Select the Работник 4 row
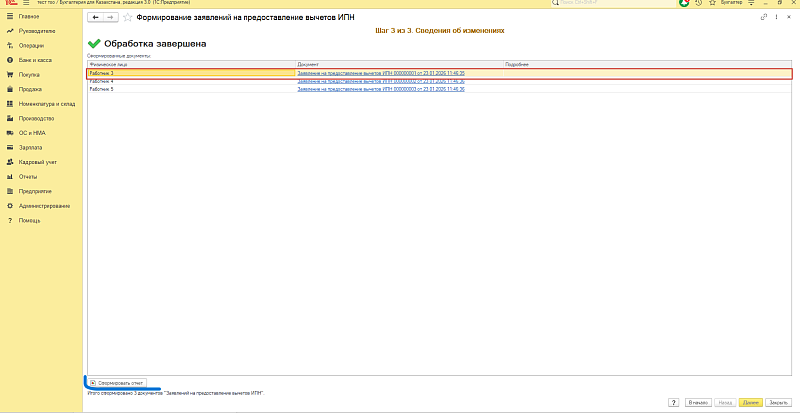 (150, 81)
